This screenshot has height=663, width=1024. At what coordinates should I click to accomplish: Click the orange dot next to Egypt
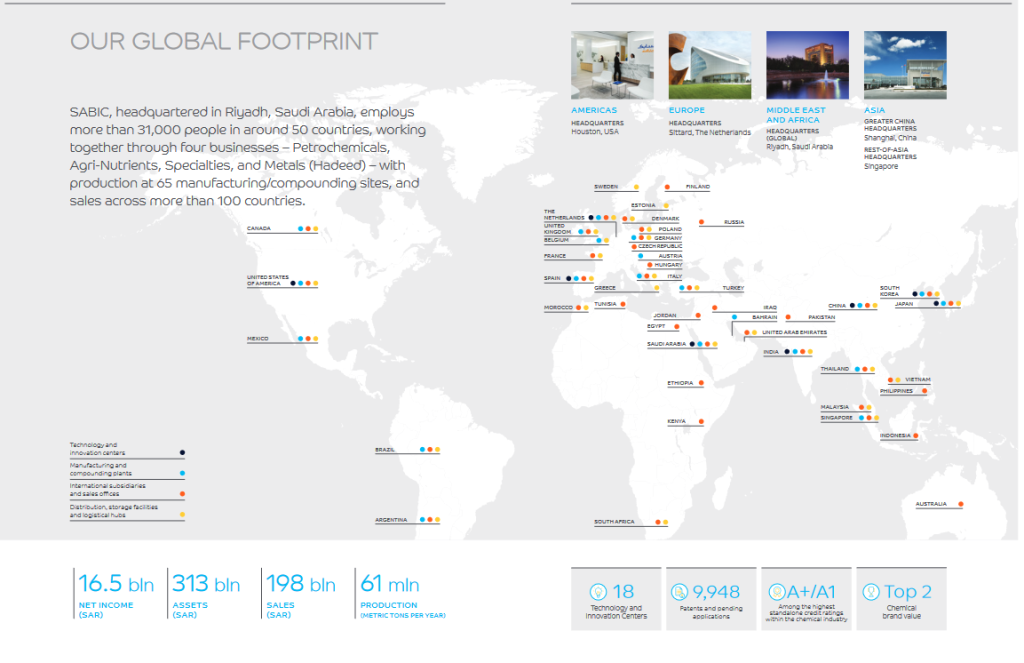click(x=677, y=327)
